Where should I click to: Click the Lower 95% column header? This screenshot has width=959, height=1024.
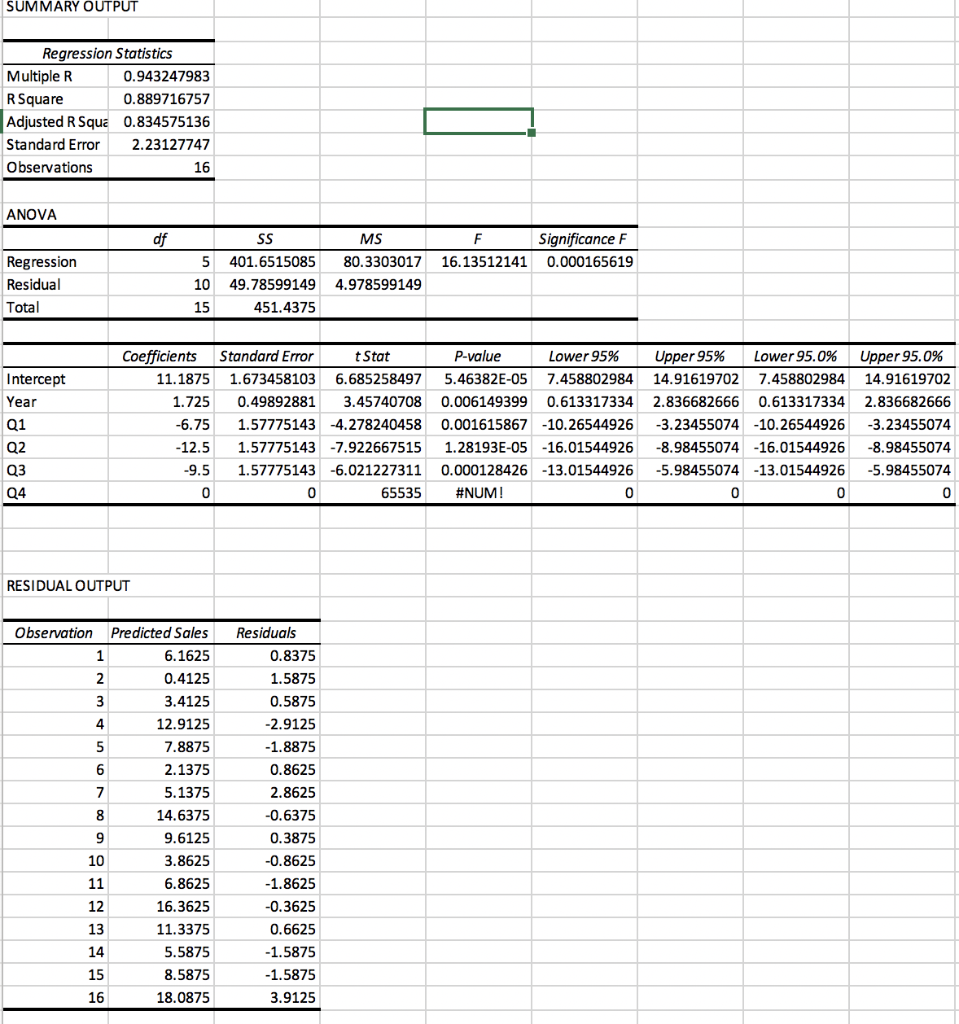coord(583,356)
